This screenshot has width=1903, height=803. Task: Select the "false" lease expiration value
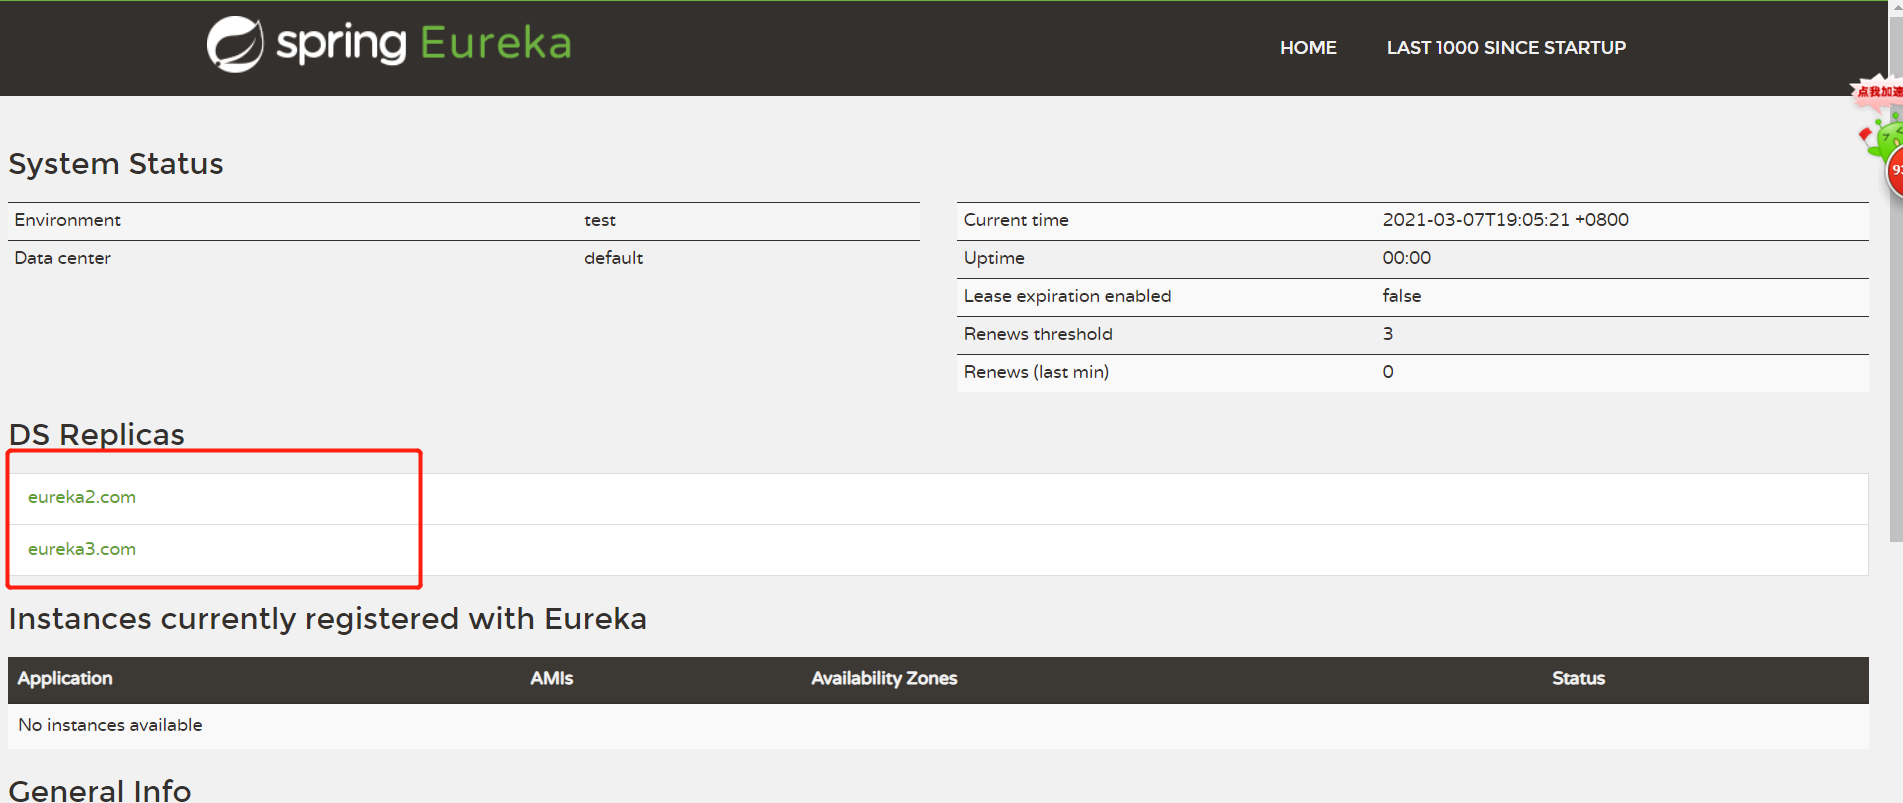1401,296
